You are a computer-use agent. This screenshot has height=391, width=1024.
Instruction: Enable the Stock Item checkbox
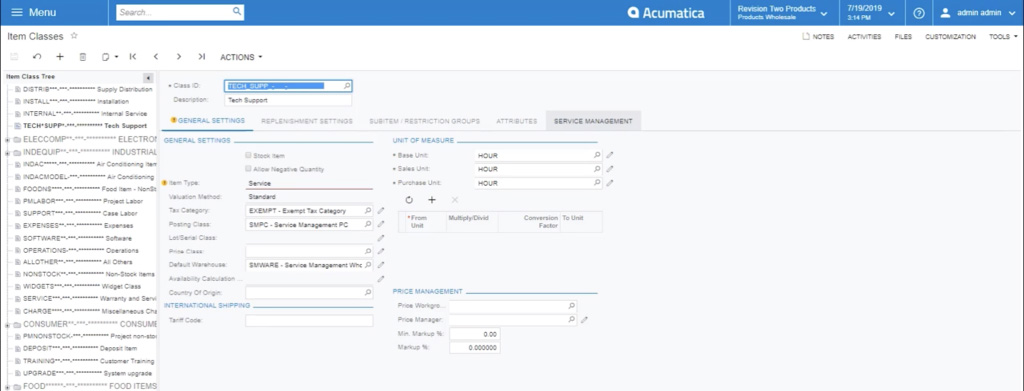pyautogui.click(x=248, y=155)
